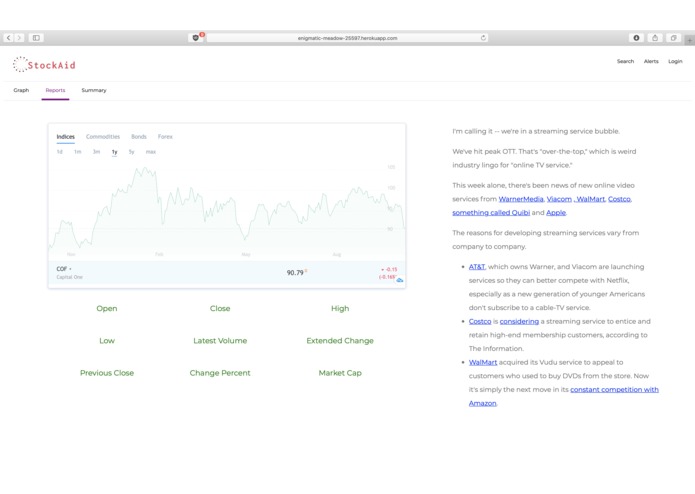Open Alerts in the top navigation

pyautogui.click(x=651, y=61)
